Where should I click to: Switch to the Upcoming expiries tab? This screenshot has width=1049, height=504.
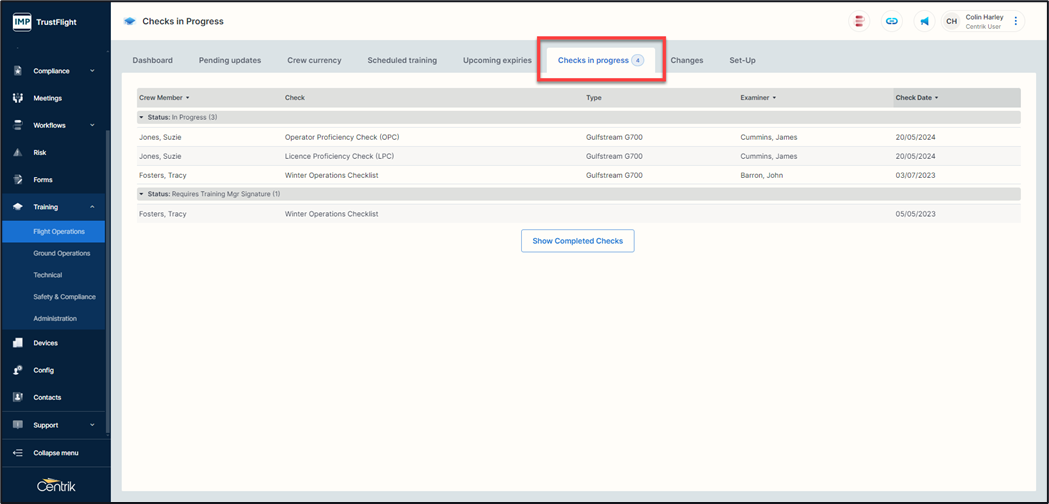coord(497,60)
